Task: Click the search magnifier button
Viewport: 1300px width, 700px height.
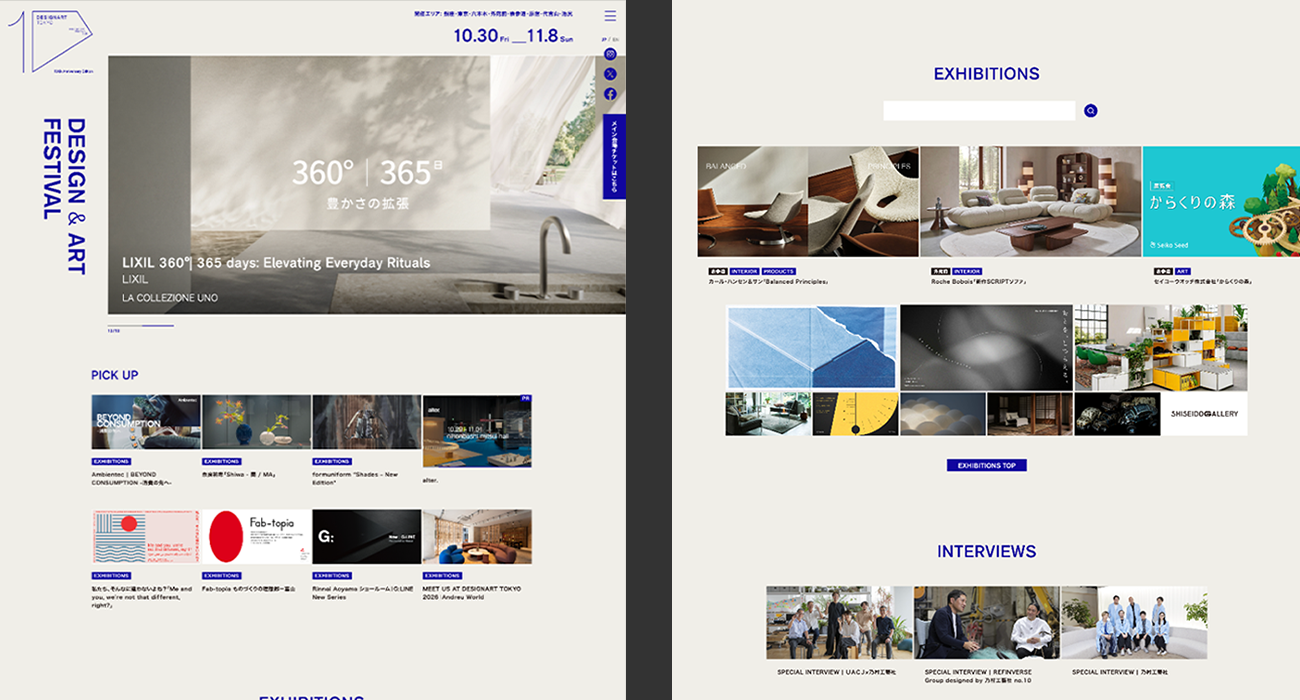Action: point(1091,111)
